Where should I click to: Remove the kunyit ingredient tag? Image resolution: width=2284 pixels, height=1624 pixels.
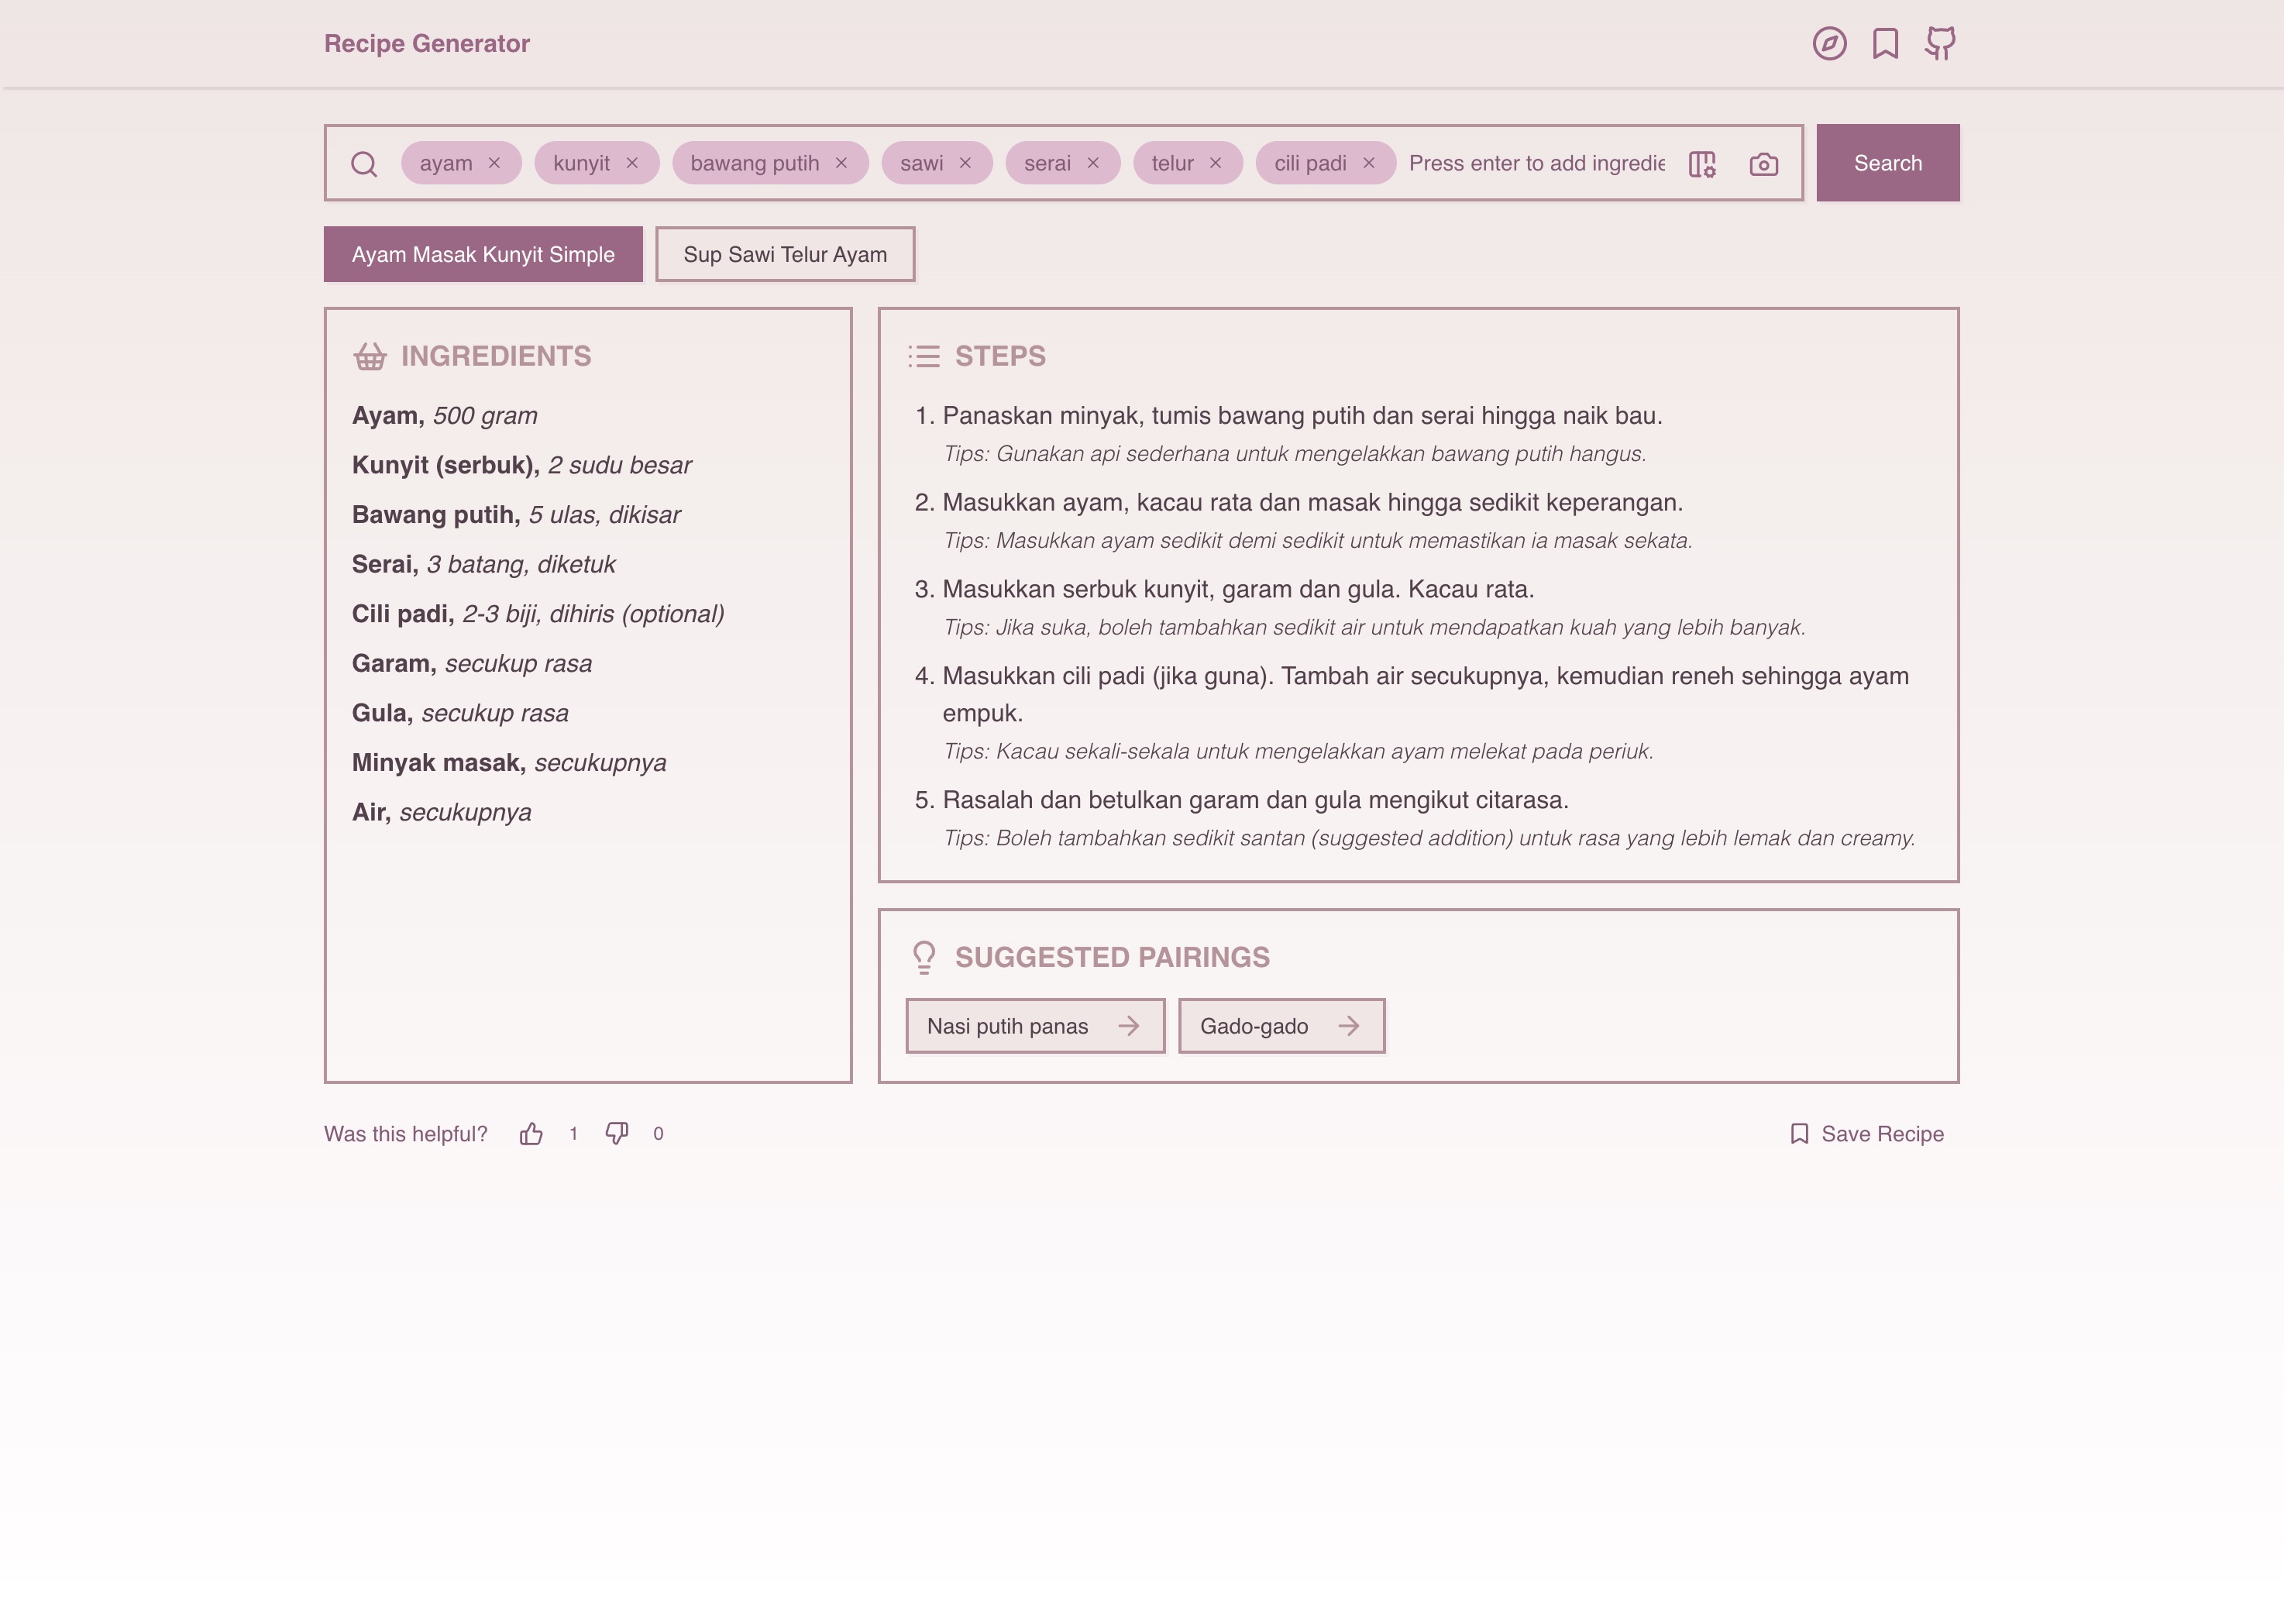click(632, 163)
